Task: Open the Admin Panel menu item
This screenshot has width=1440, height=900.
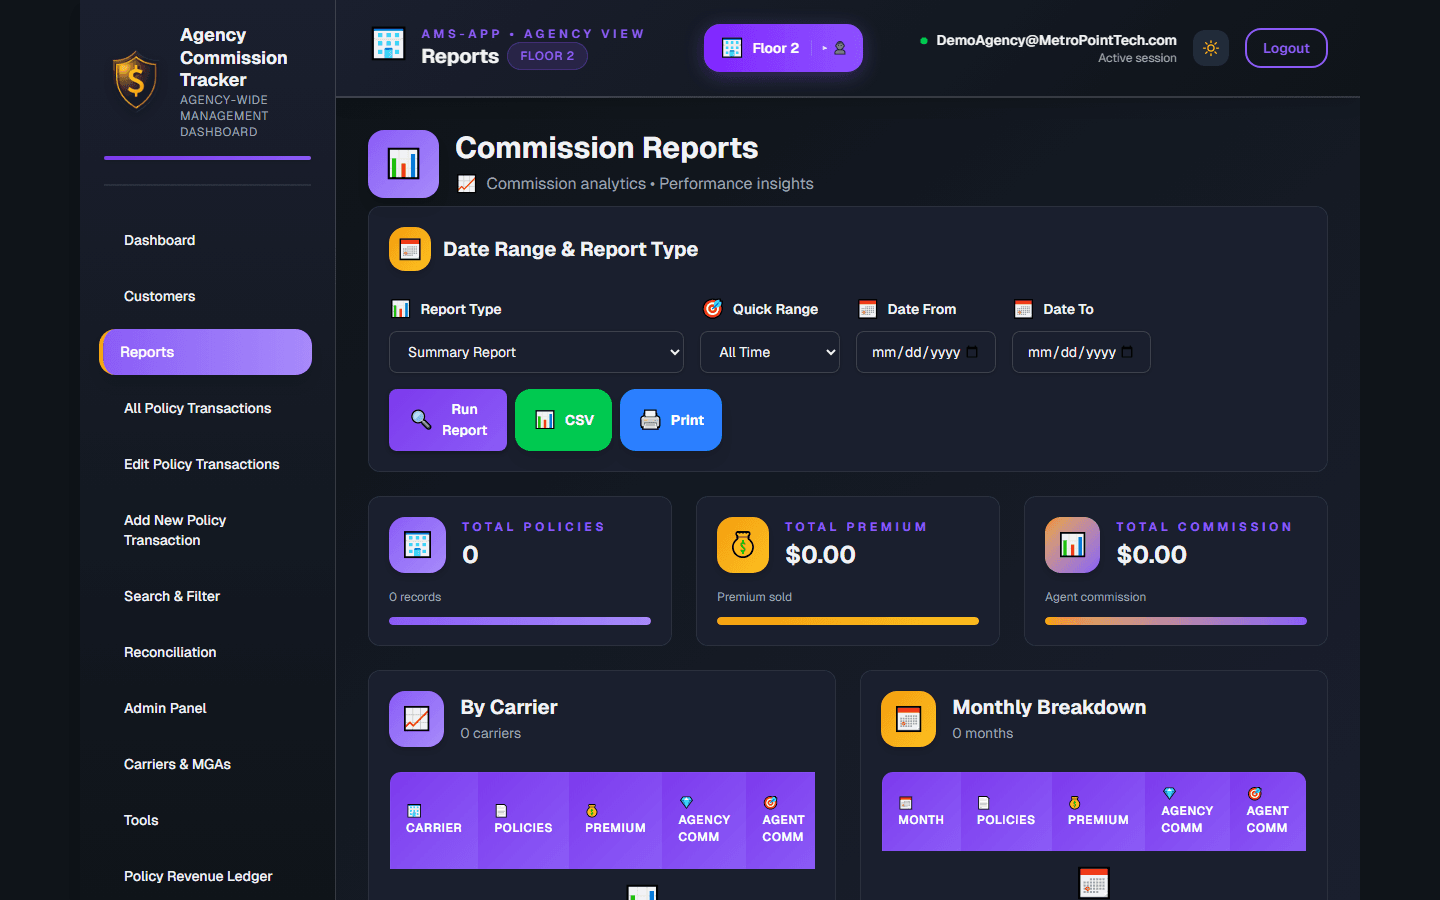Action: click(165, 708)
